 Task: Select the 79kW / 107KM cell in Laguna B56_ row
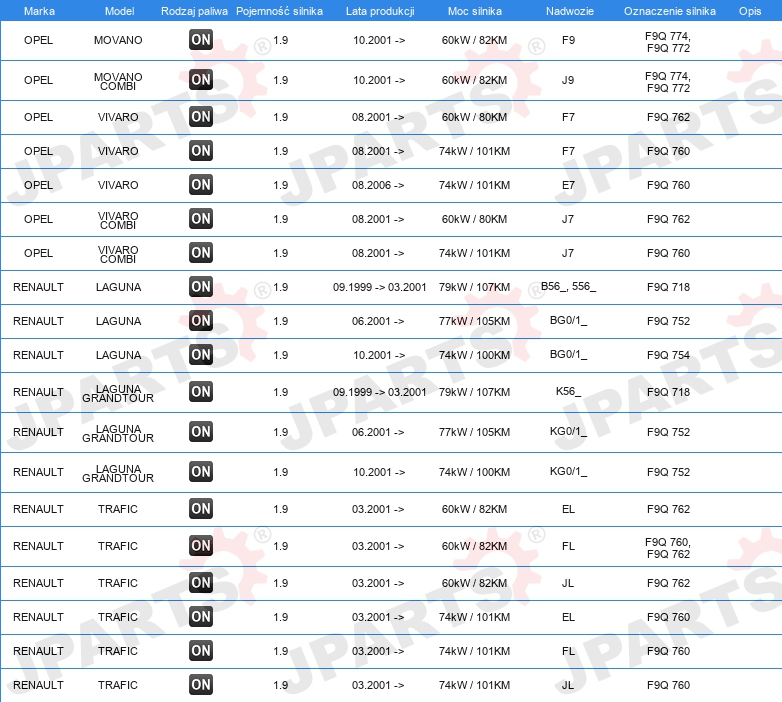(474, 287)
